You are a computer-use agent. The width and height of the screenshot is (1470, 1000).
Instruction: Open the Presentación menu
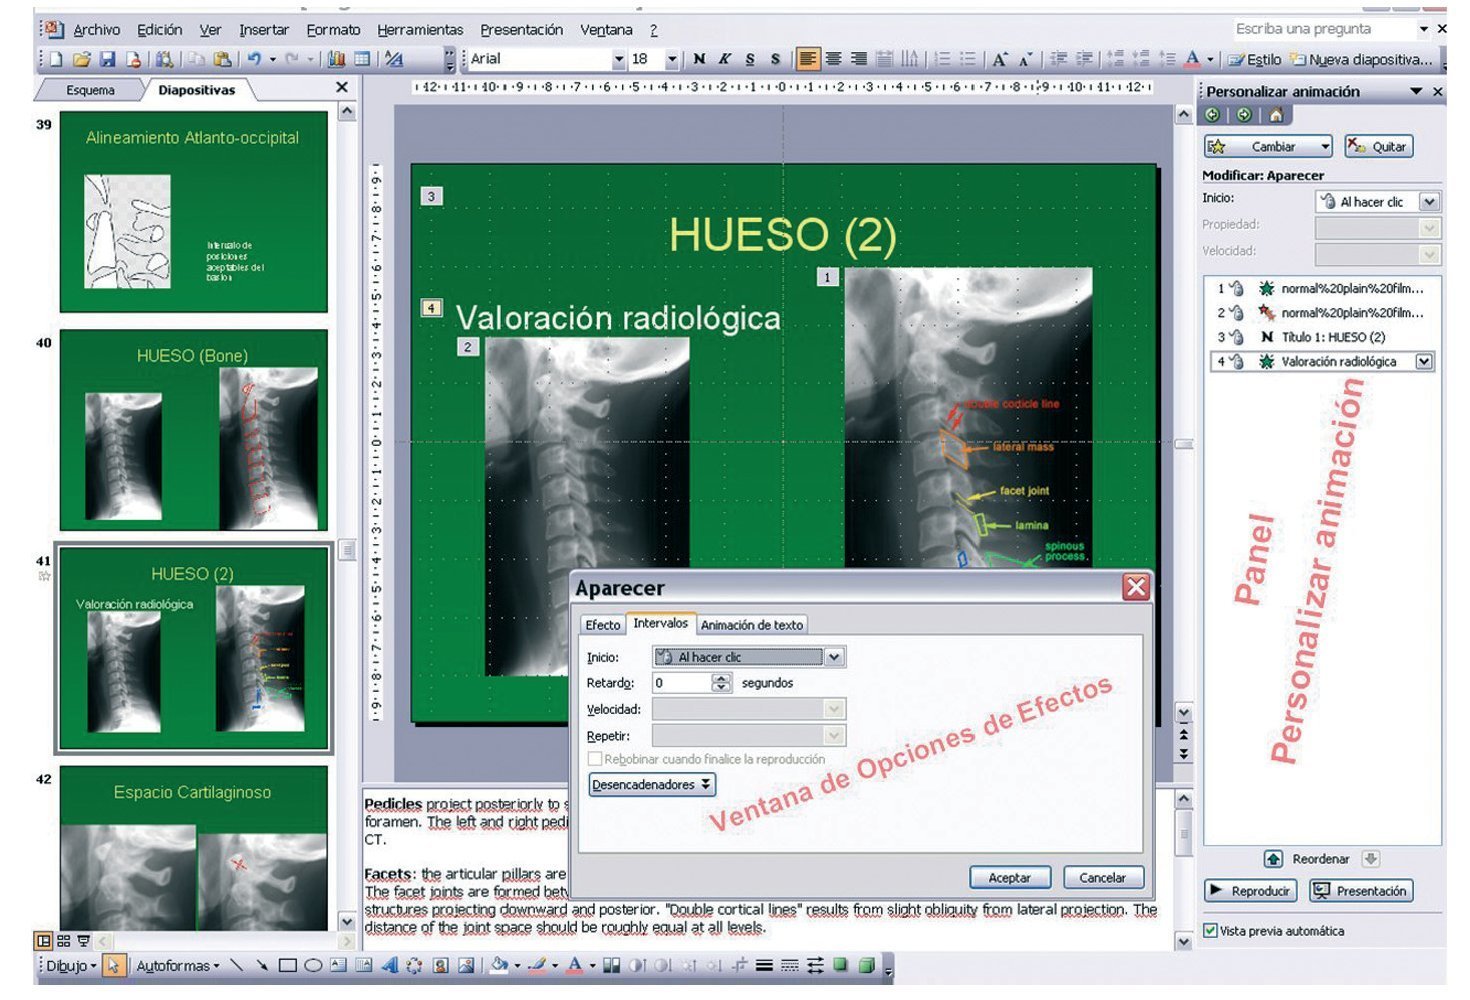(x=521, y=30)
